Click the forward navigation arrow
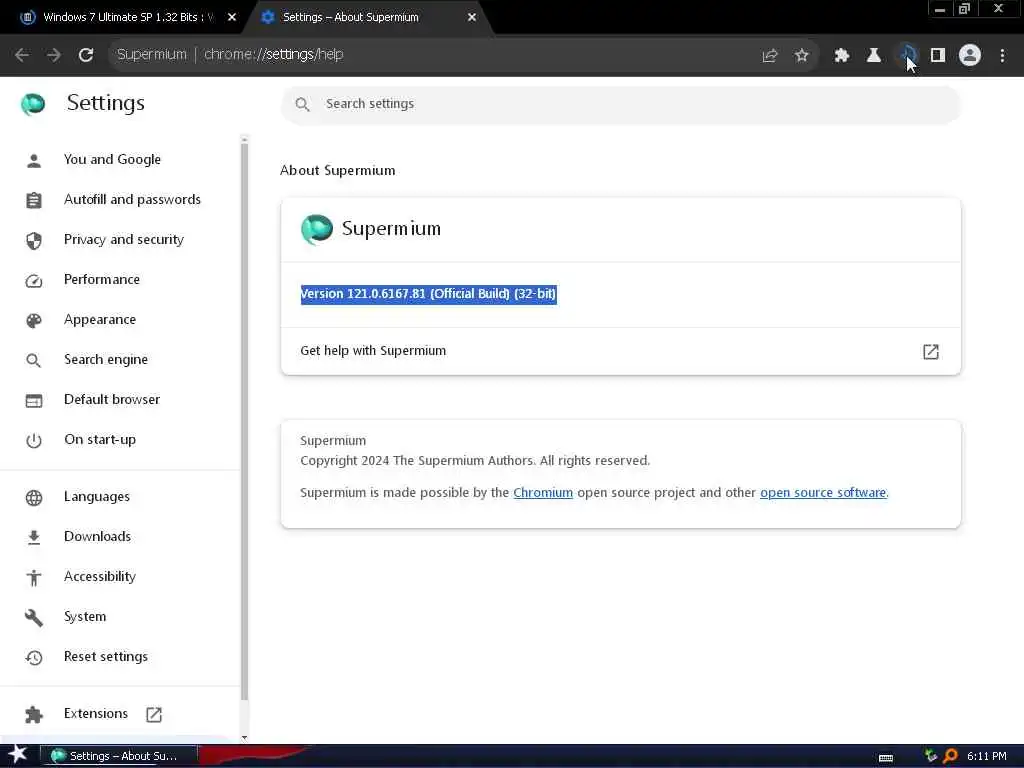 (54, 55)
